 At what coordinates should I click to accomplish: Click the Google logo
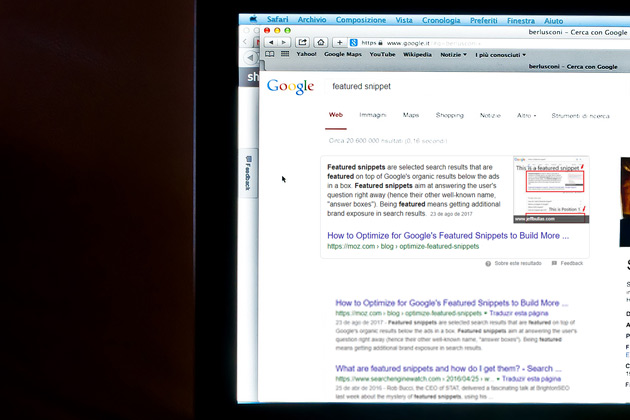point(290,86)
